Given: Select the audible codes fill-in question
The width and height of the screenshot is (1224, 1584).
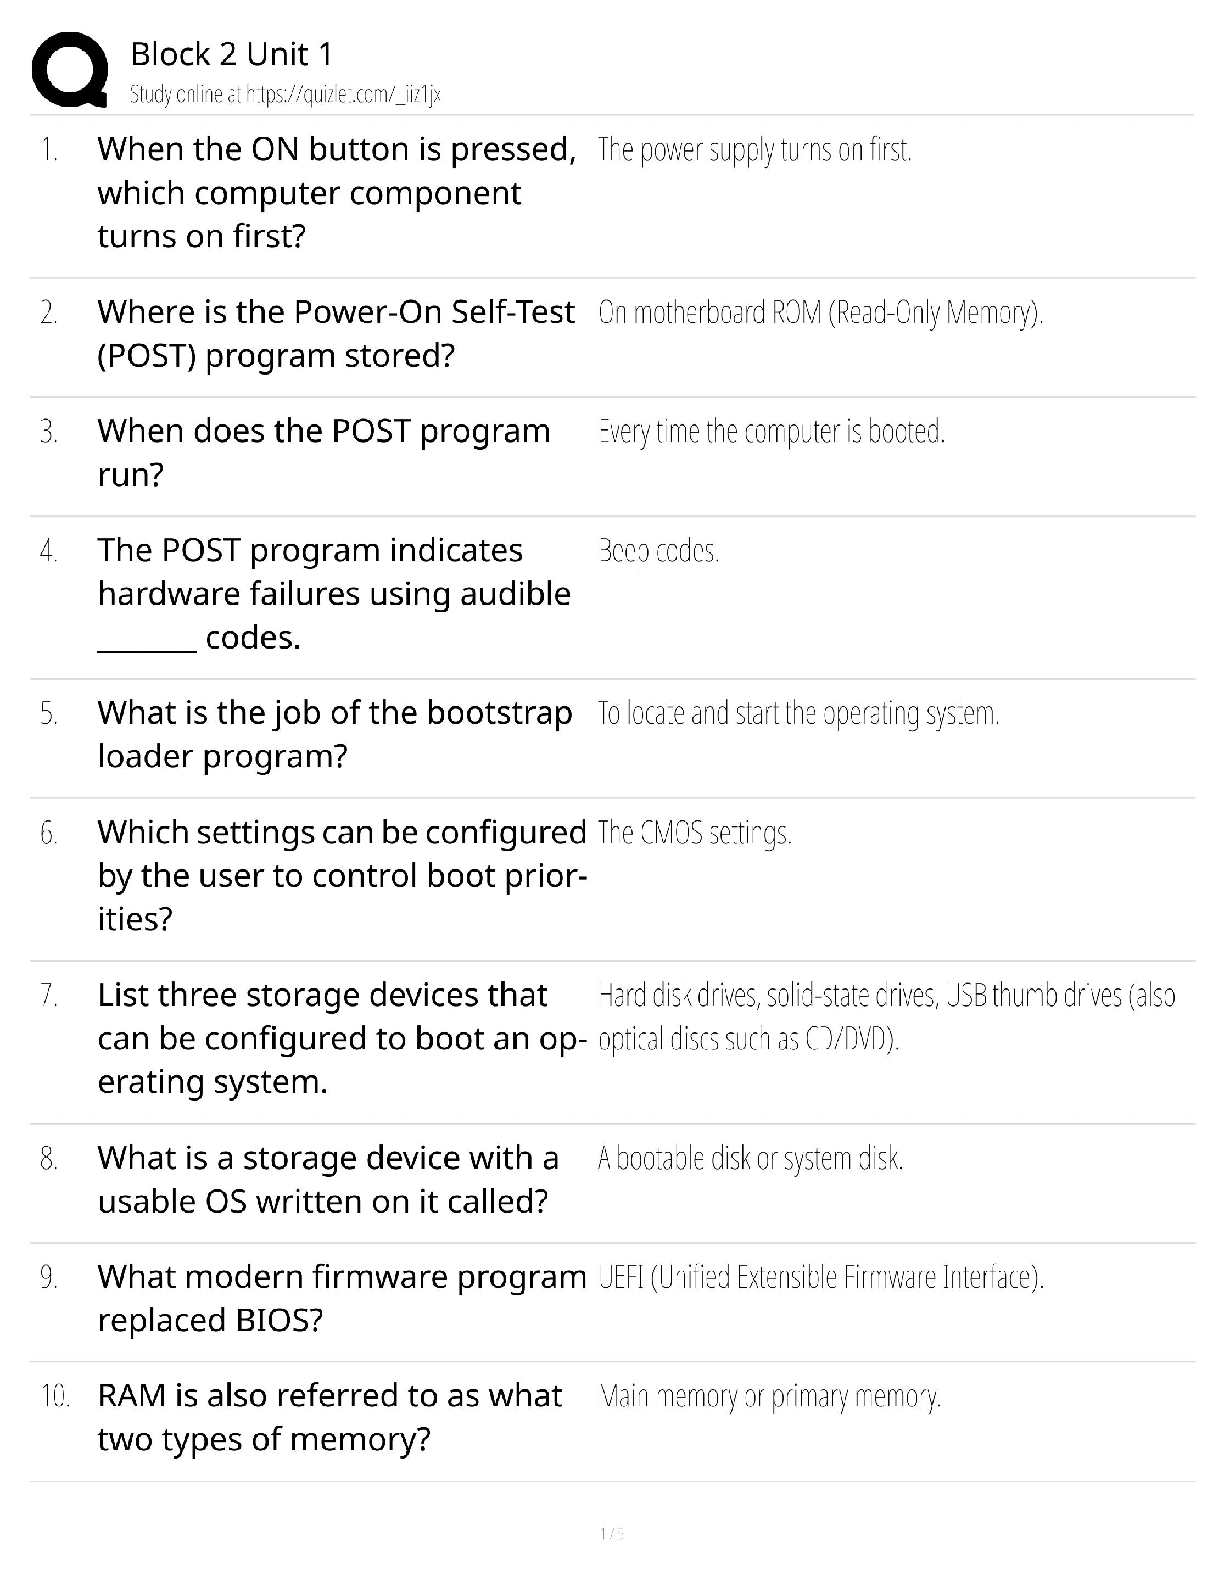Looking at the screenshot, I should coord(334,593).
